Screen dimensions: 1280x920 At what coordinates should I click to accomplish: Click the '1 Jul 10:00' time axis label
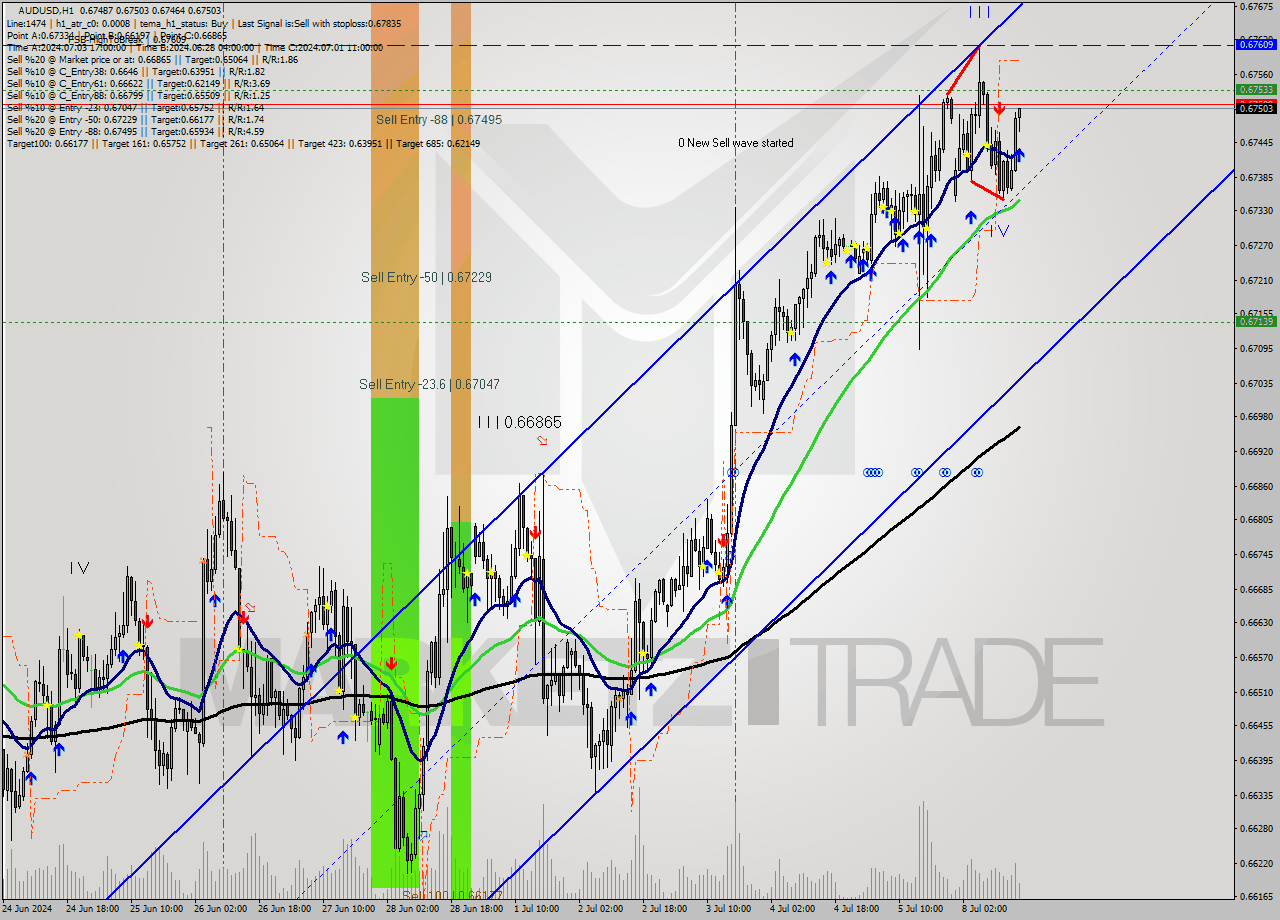[537, 909]
